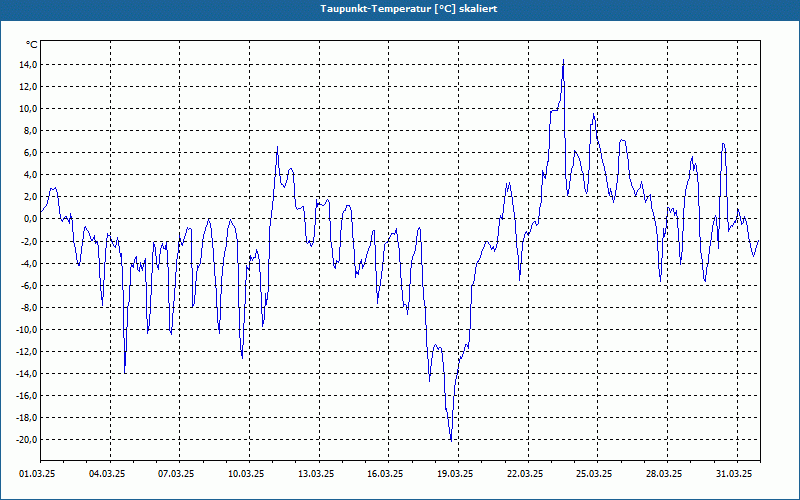800x500 pixels.
Task: Click the 28.03.25 date label
Action: coord(664,474)
